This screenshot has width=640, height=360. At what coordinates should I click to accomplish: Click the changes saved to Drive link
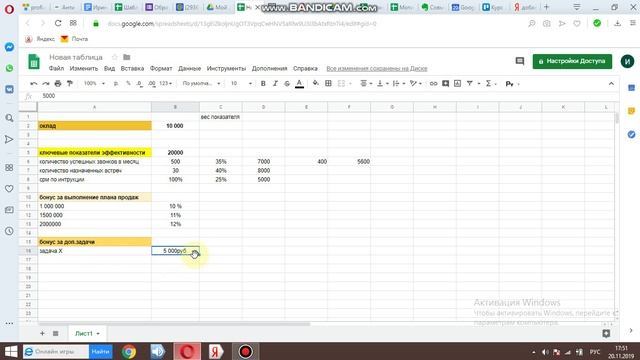coord(377,69)
